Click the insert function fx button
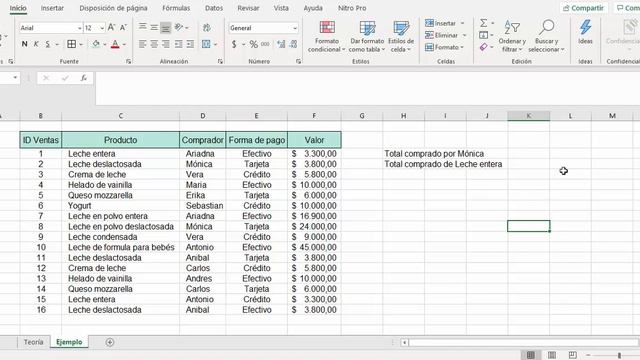The height and width of the screenshot is (360, 640). (84, 78)
